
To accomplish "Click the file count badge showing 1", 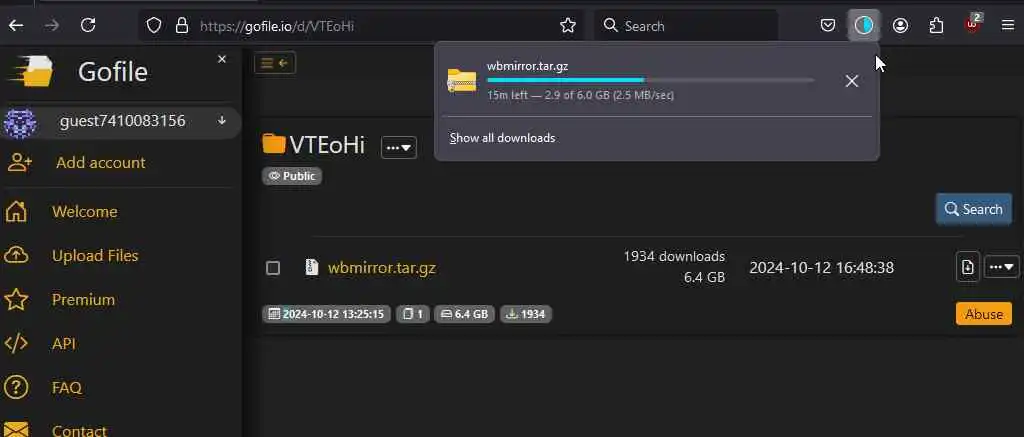I will (413, 314).
